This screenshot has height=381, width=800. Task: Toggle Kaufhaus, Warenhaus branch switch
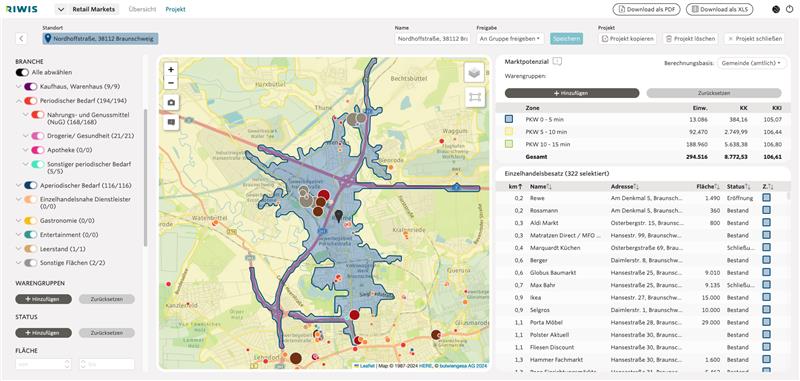click(x=31, y=87)
